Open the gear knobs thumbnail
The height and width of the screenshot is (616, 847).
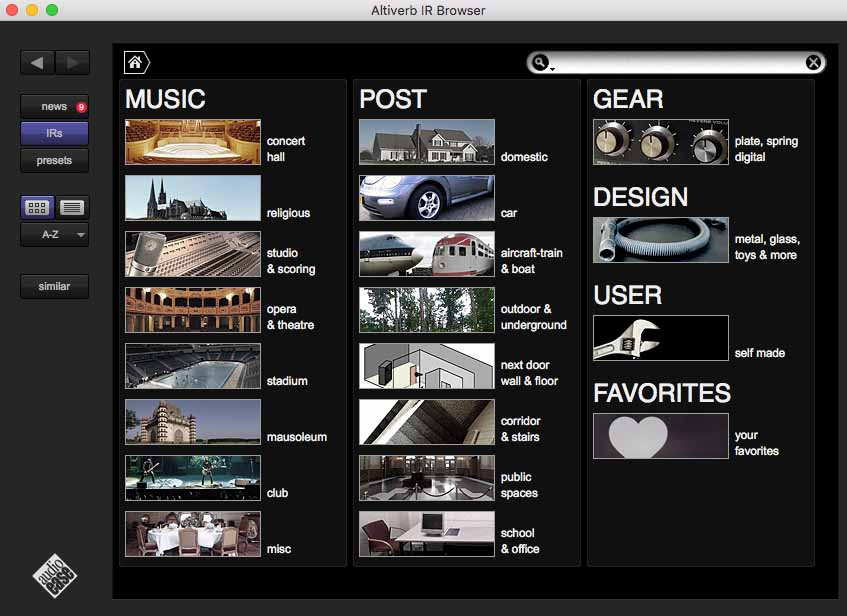[661, 142]
